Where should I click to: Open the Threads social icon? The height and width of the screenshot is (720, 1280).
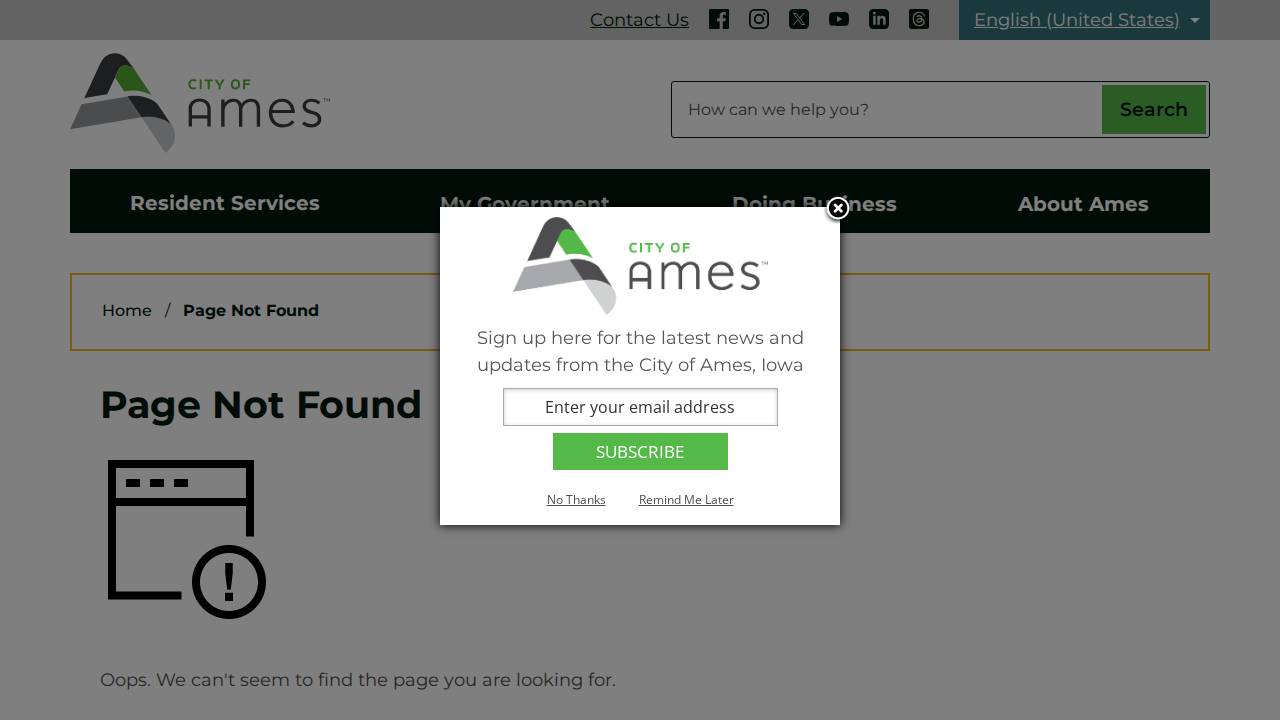click(919, 19)
